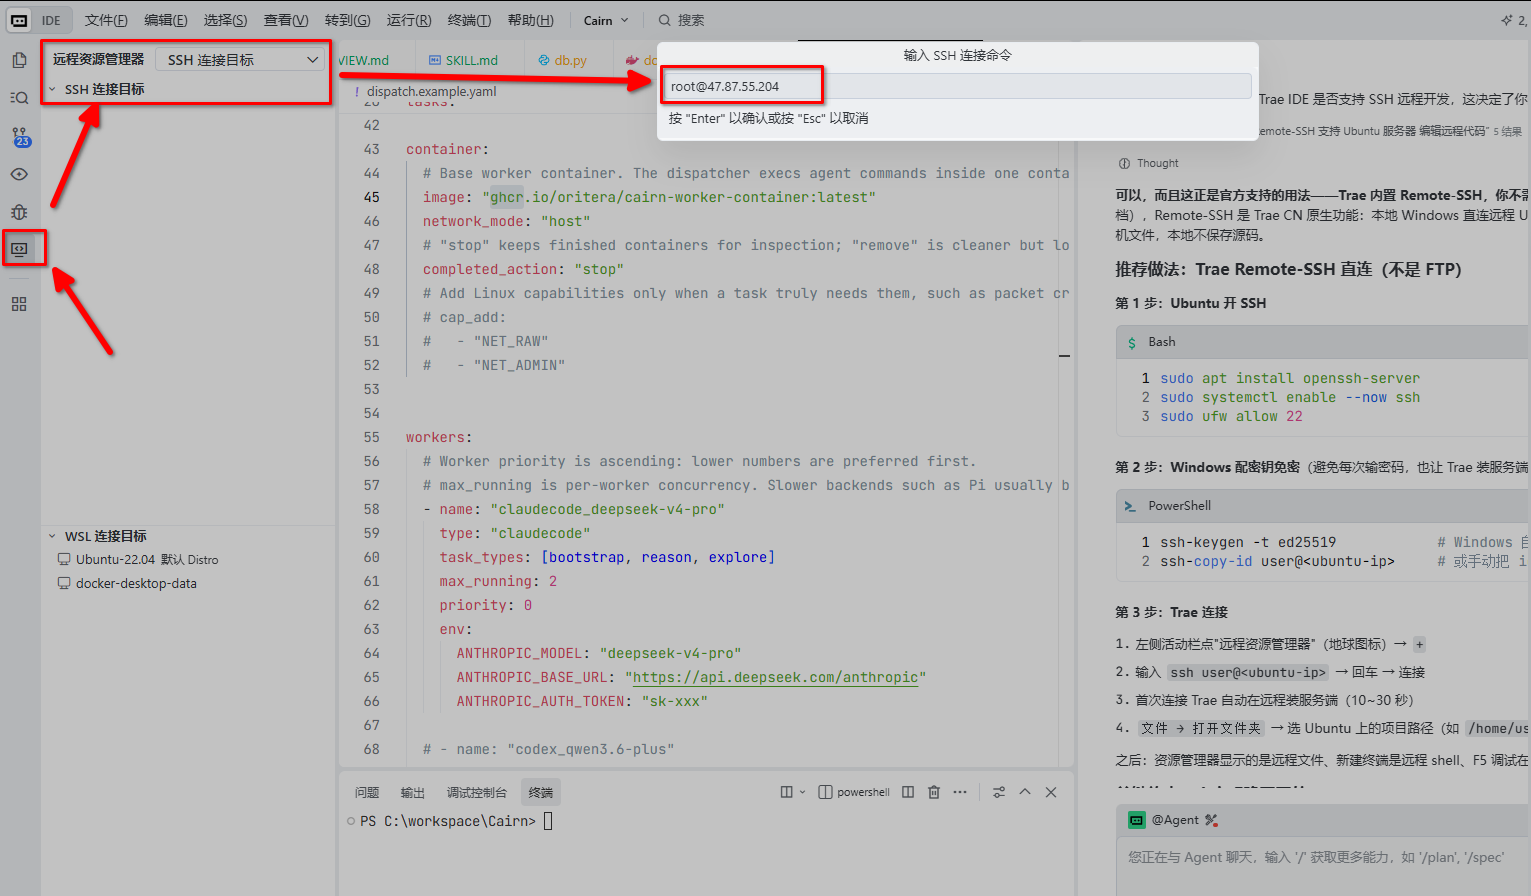Select the Ubuntu-22.04 默认 Distro entry

click(146, 560)
